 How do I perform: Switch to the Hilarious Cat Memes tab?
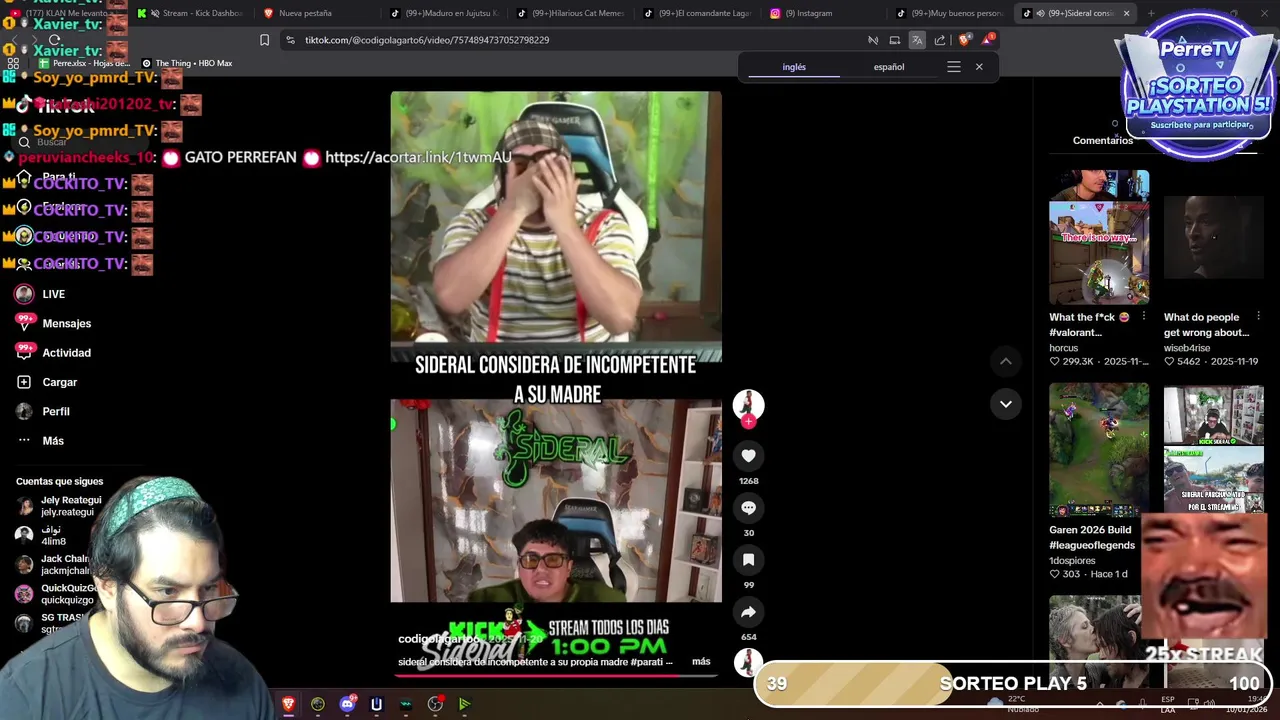pos(572,13)
